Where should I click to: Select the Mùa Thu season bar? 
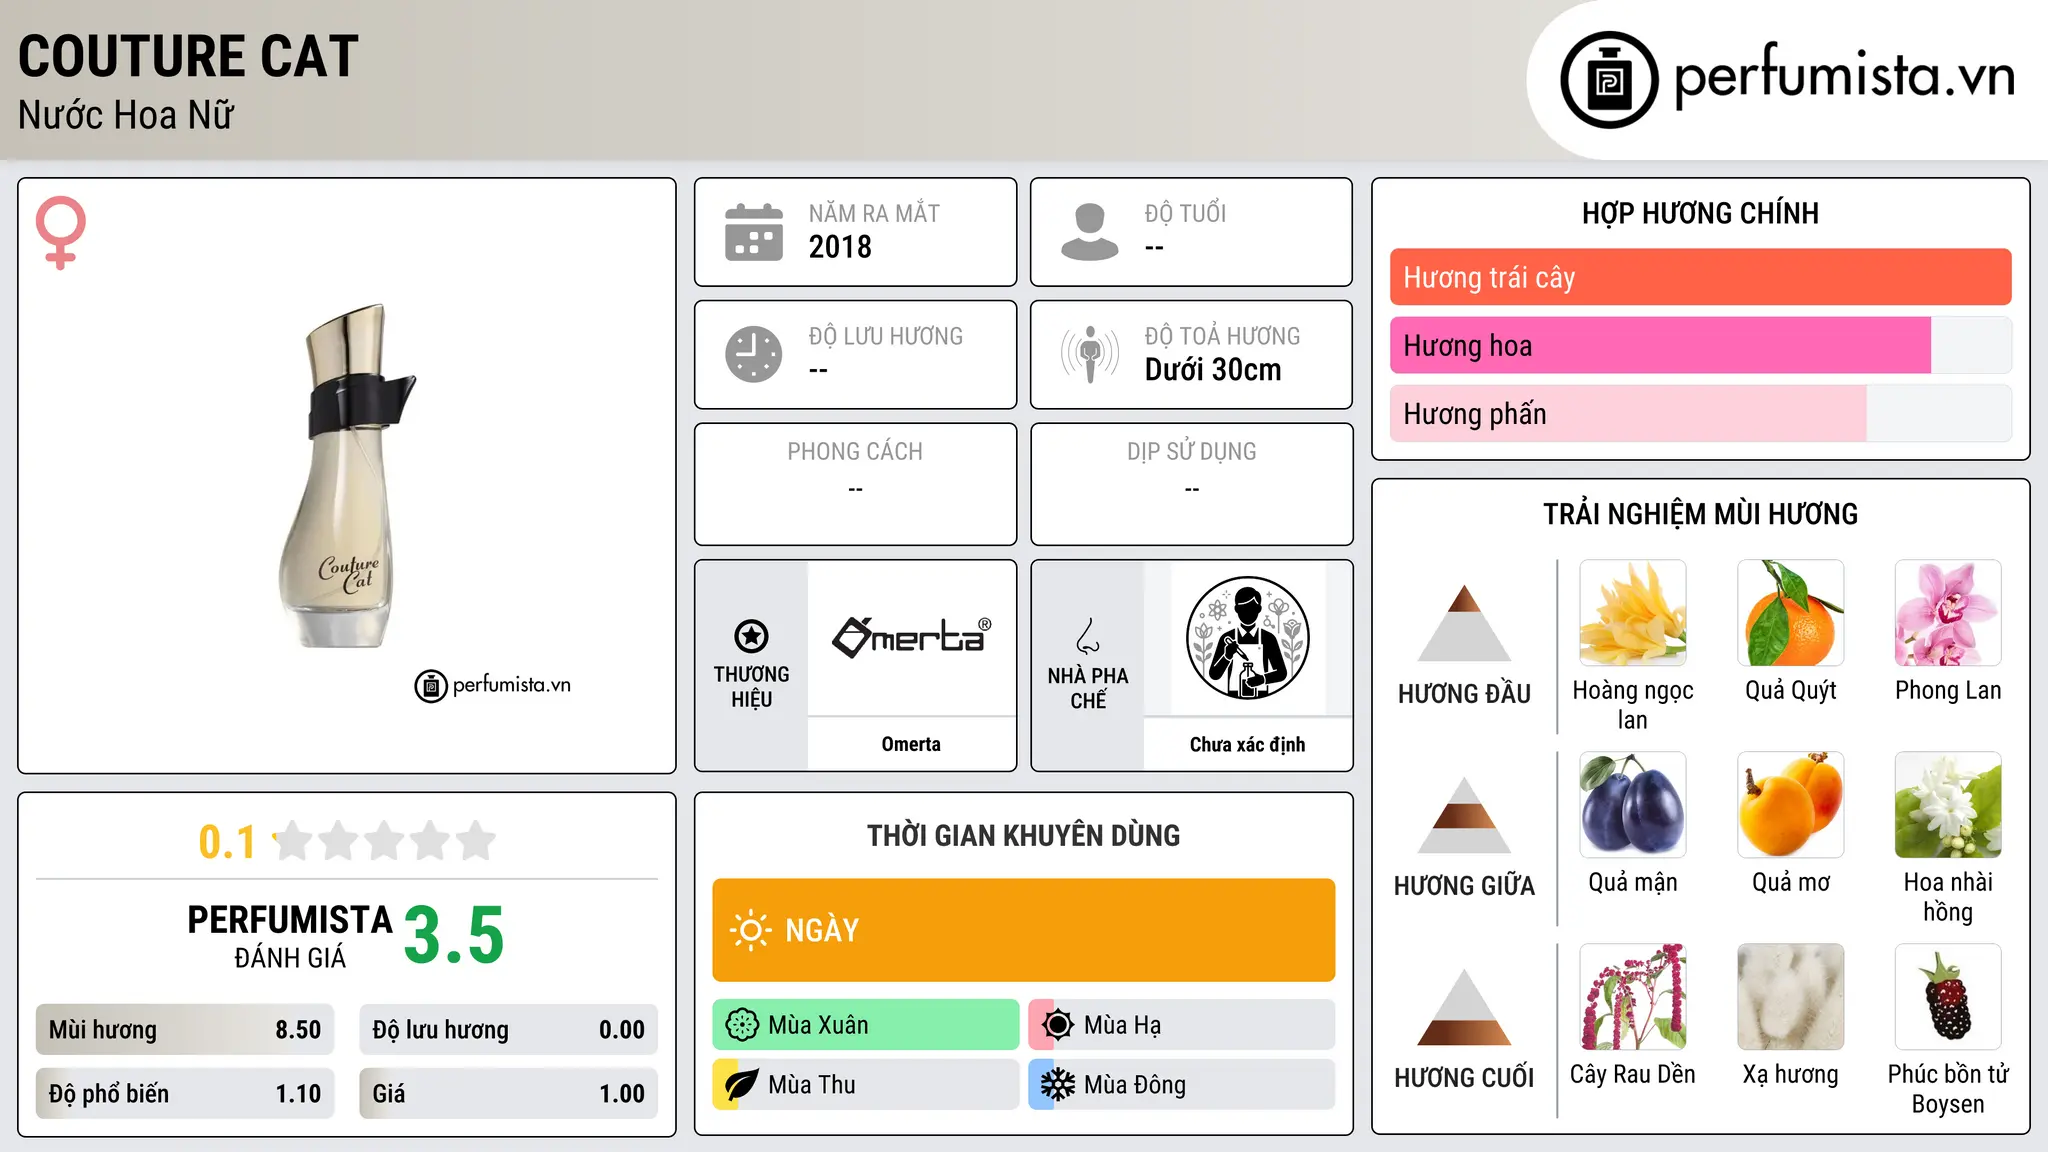865,1085
